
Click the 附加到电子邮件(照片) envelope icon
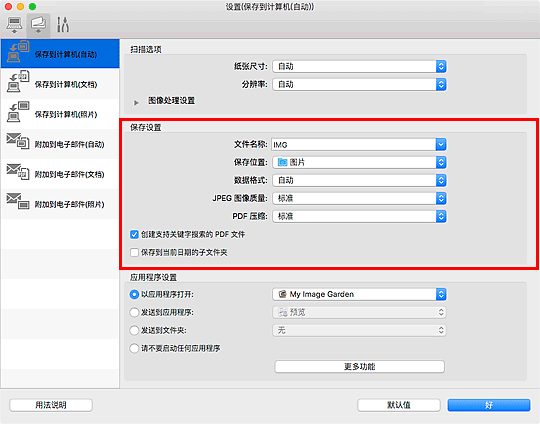tap(18, 201)
